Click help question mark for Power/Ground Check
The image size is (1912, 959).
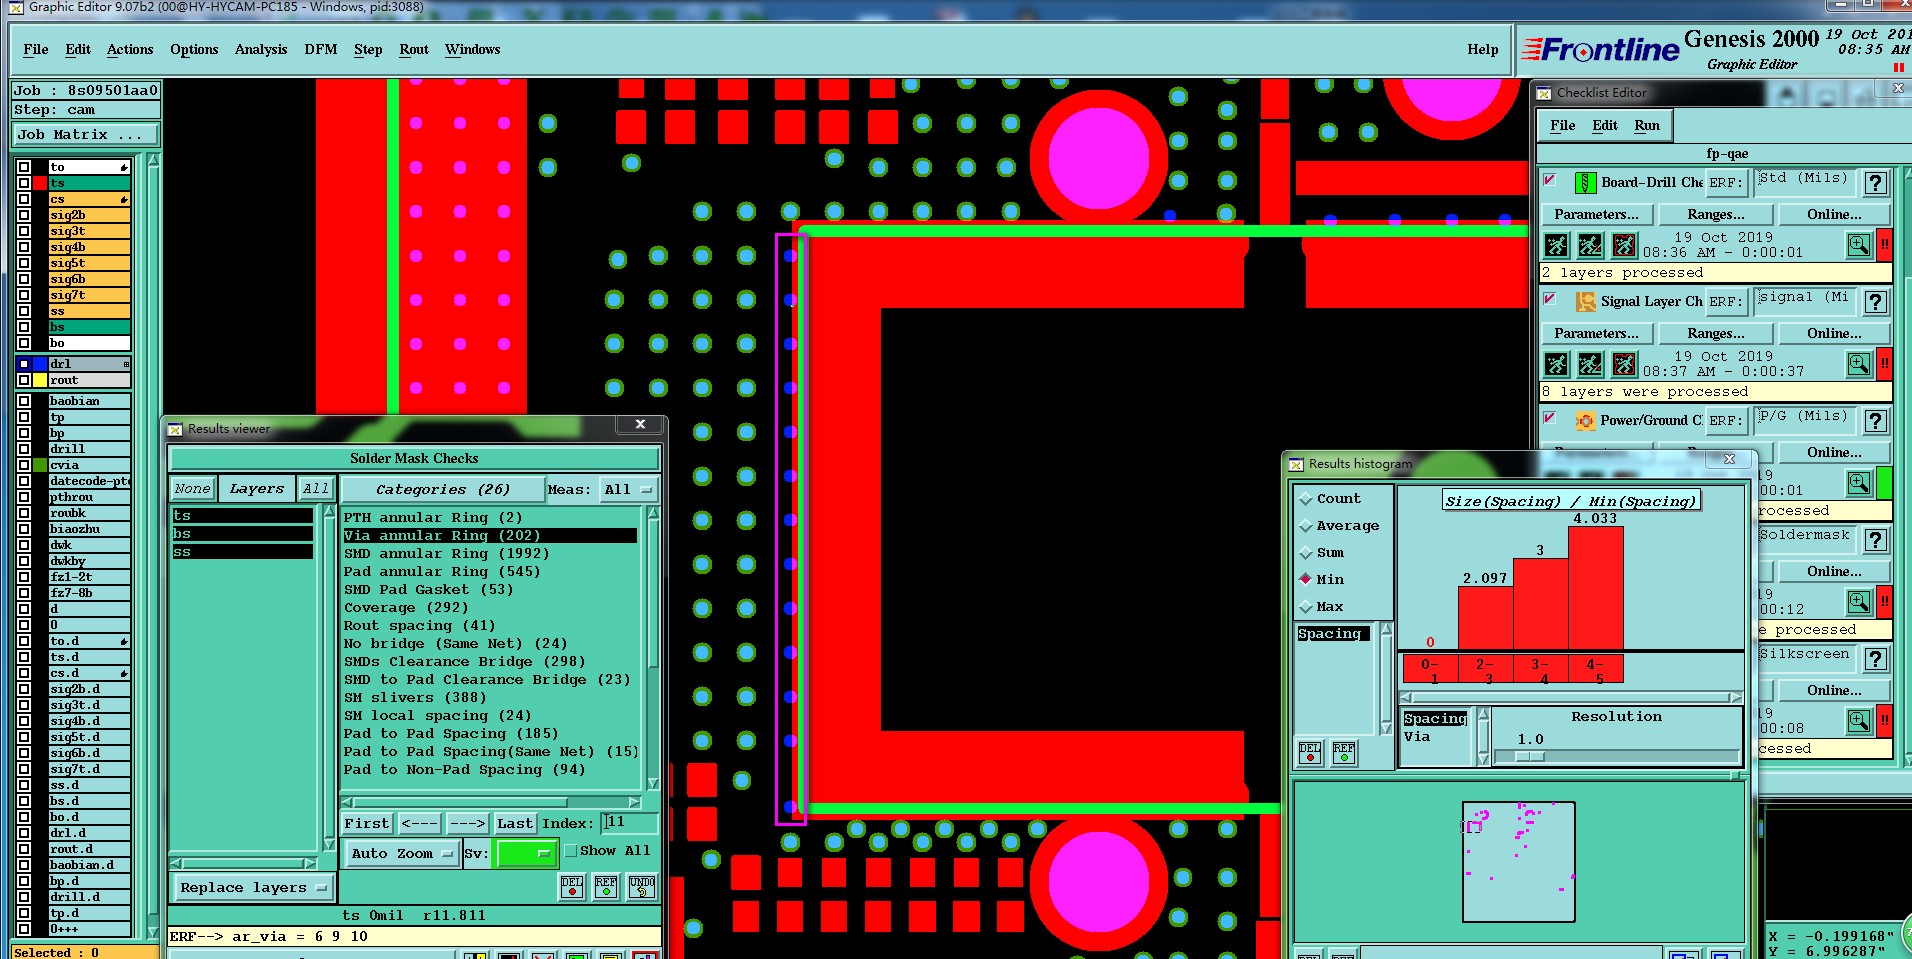click(1876, 421)
